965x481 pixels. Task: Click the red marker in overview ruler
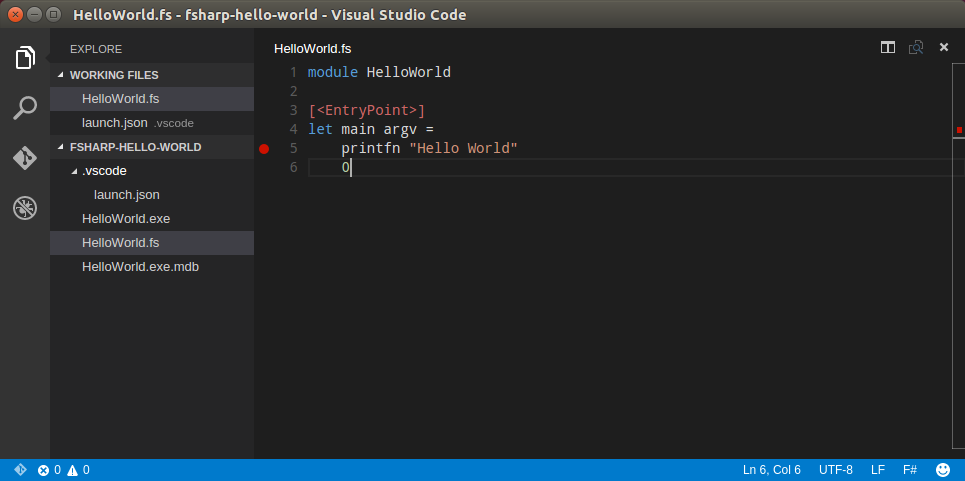pyautogui.click(x=959, y=130)
